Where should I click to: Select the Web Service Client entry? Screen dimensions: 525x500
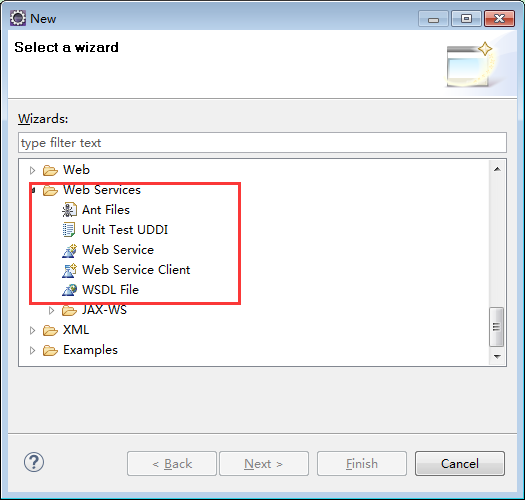(136, 270)
